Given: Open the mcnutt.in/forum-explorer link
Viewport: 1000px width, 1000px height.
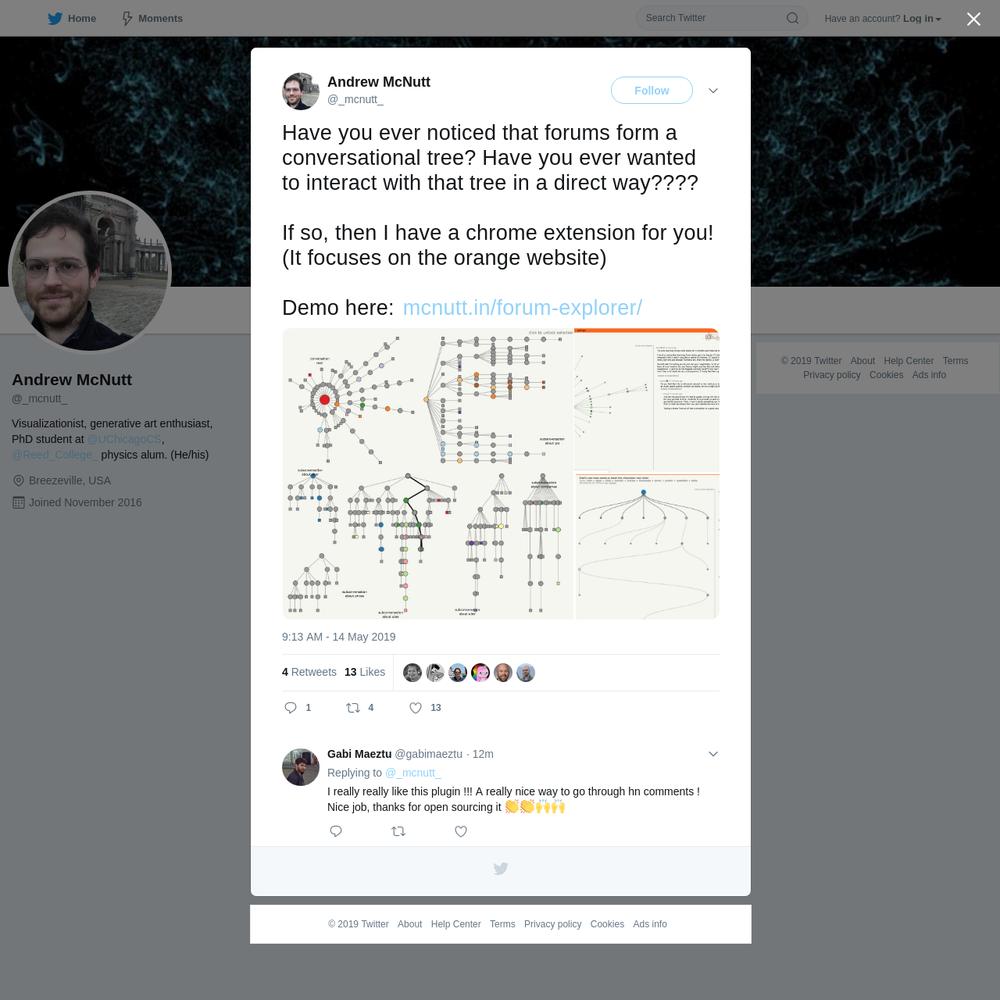Looking at the screenshot, I should pos(522,307).
